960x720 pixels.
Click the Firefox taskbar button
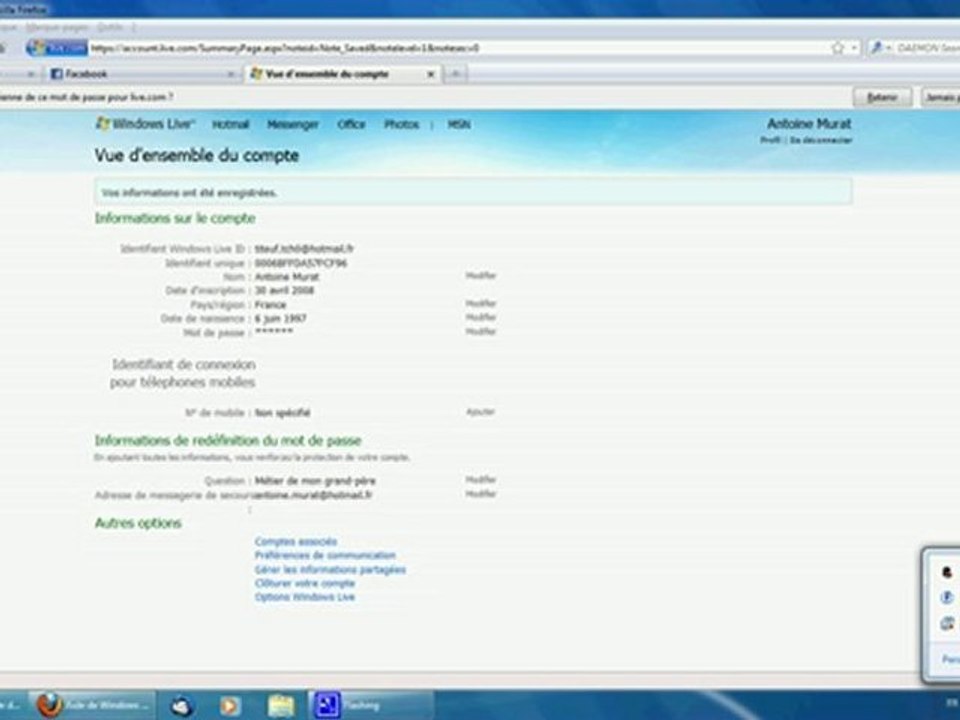pos(92,705)
